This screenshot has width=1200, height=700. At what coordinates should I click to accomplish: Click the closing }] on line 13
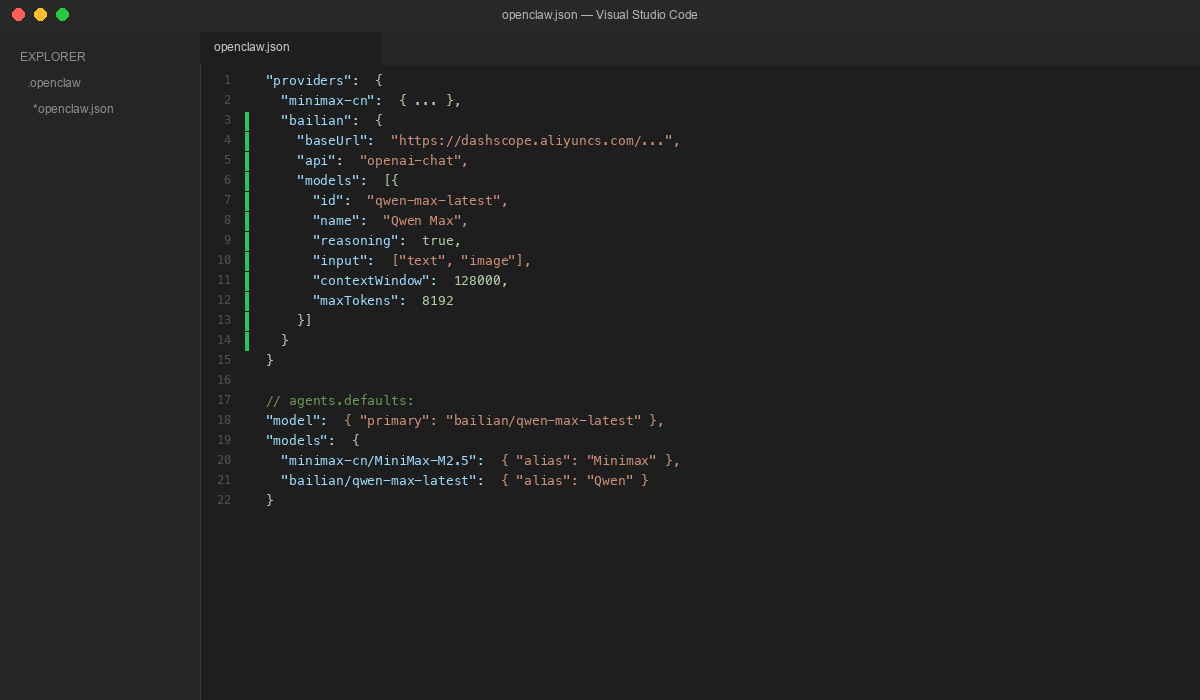pyautogui.click(x=304, y=320)
